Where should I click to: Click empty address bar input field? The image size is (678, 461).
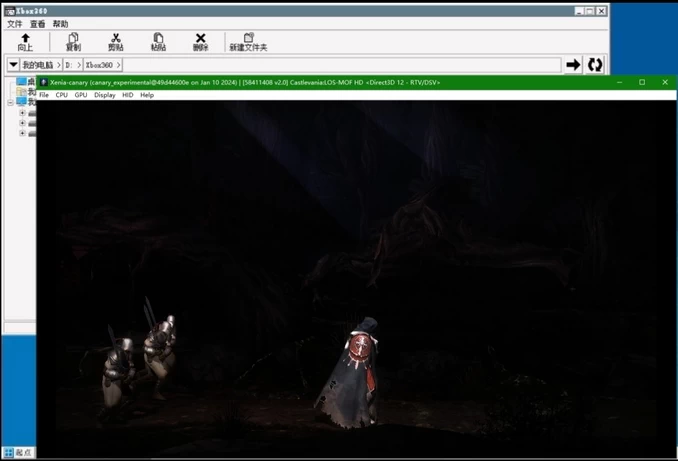point(342,65)
